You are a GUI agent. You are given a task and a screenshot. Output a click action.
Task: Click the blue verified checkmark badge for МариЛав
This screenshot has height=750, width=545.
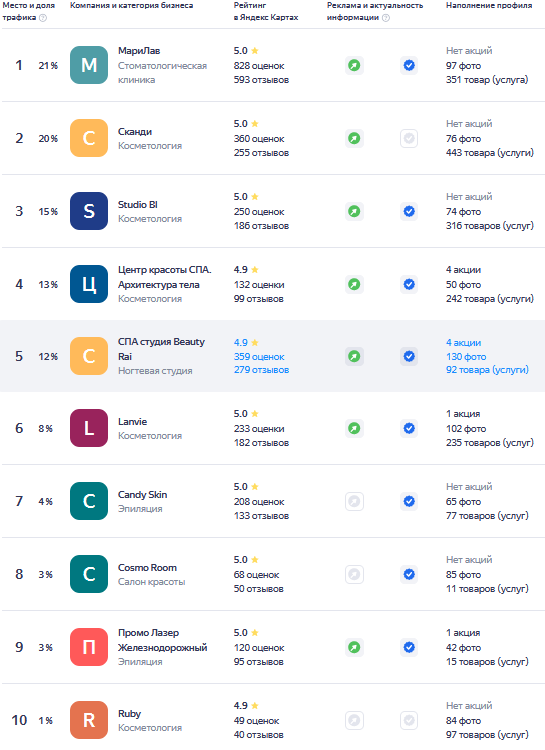click(x=409, y=66)
